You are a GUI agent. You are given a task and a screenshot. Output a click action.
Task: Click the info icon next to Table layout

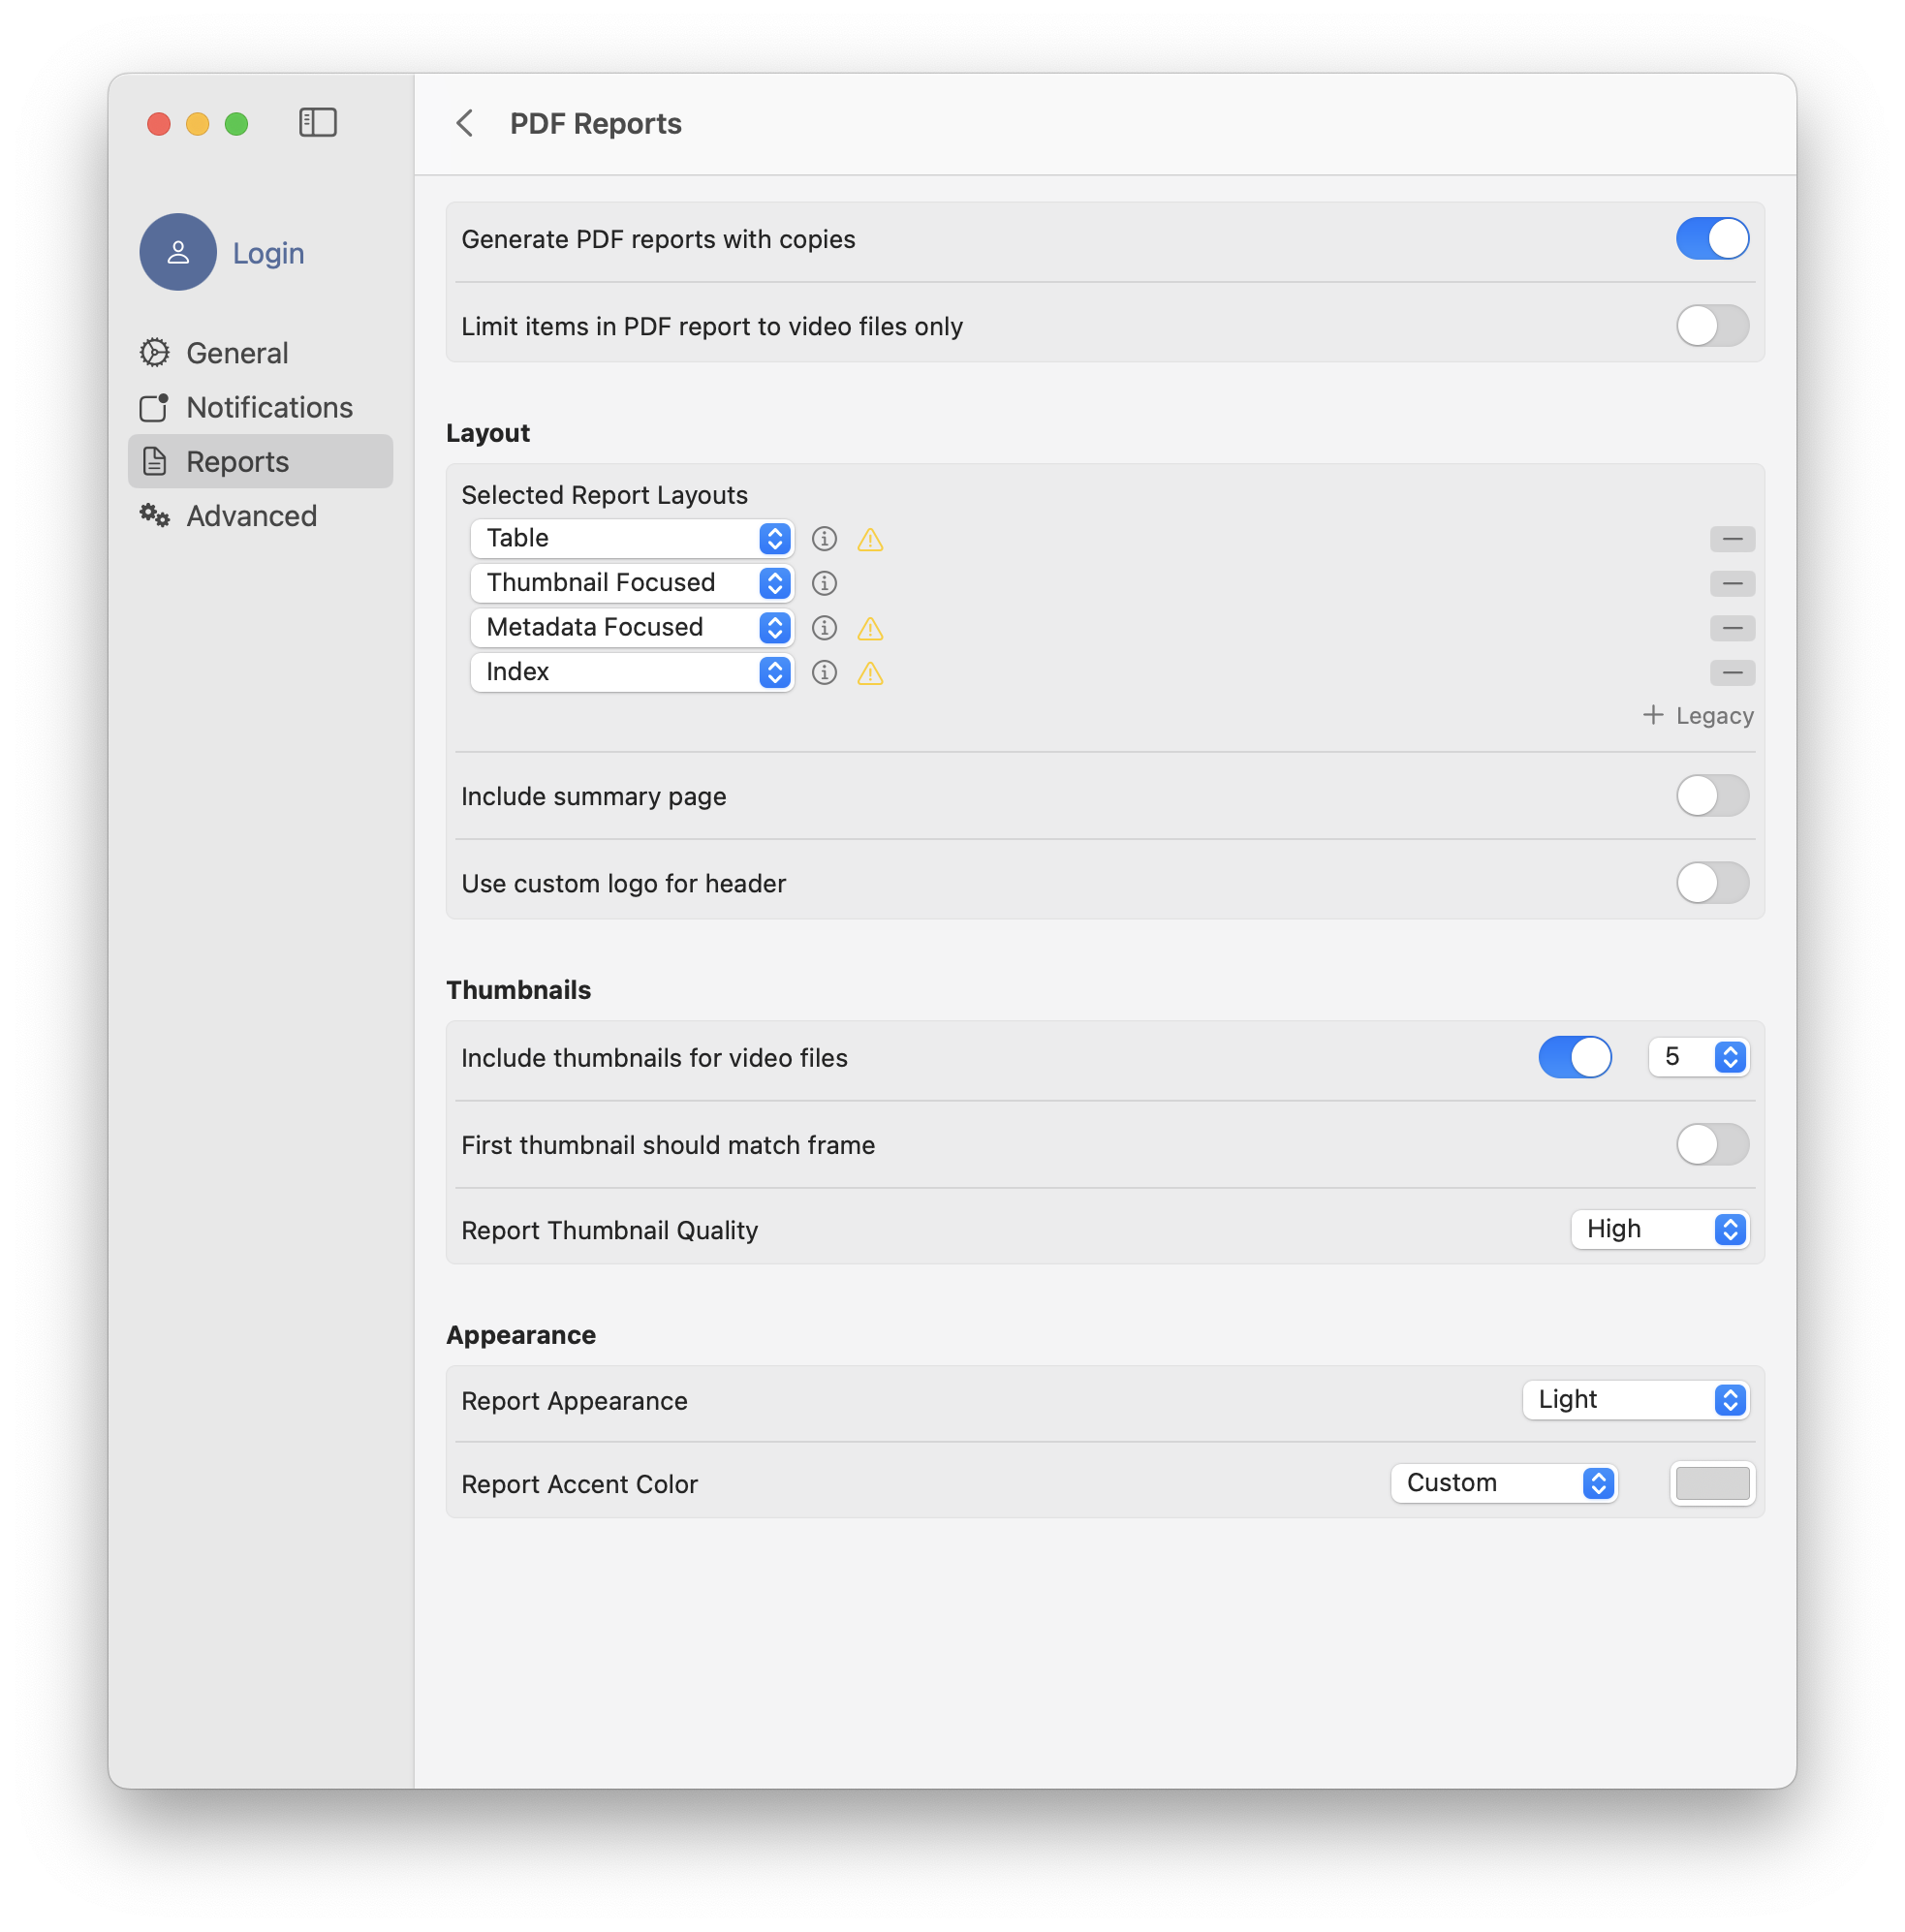click(x=824, y=539)
